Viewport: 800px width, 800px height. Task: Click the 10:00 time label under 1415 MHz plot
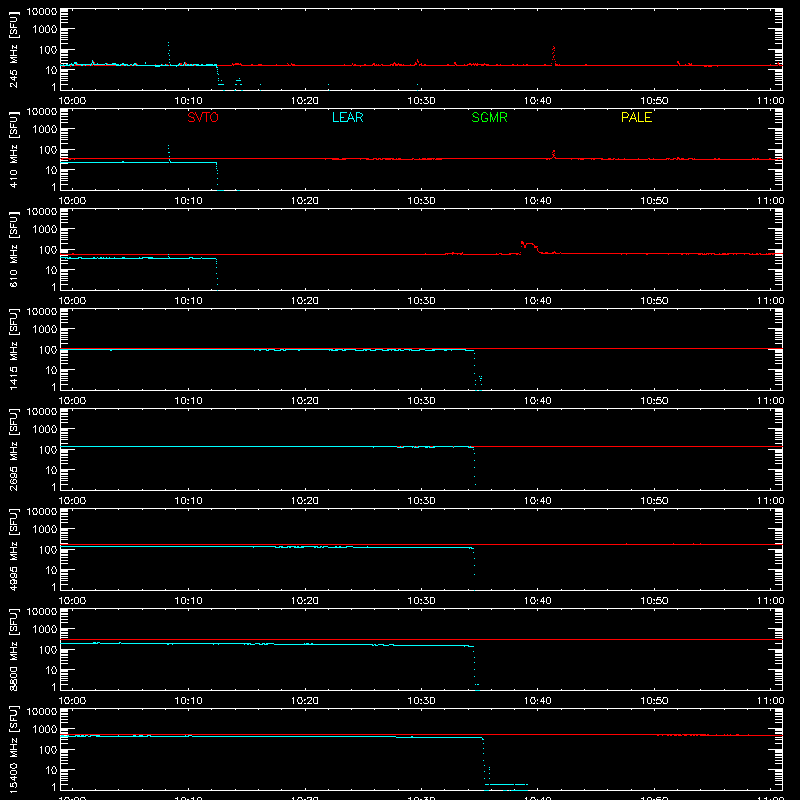(x=72, y=401)
